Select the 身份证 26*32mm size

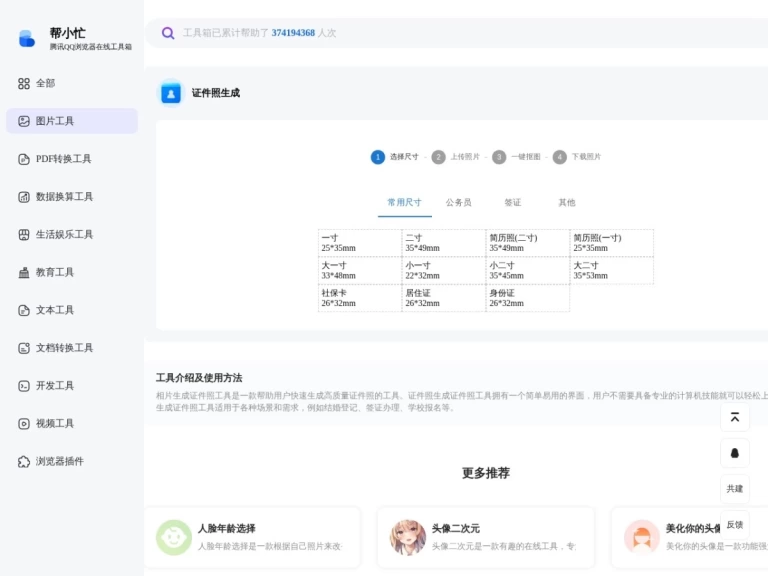[528, 298]
